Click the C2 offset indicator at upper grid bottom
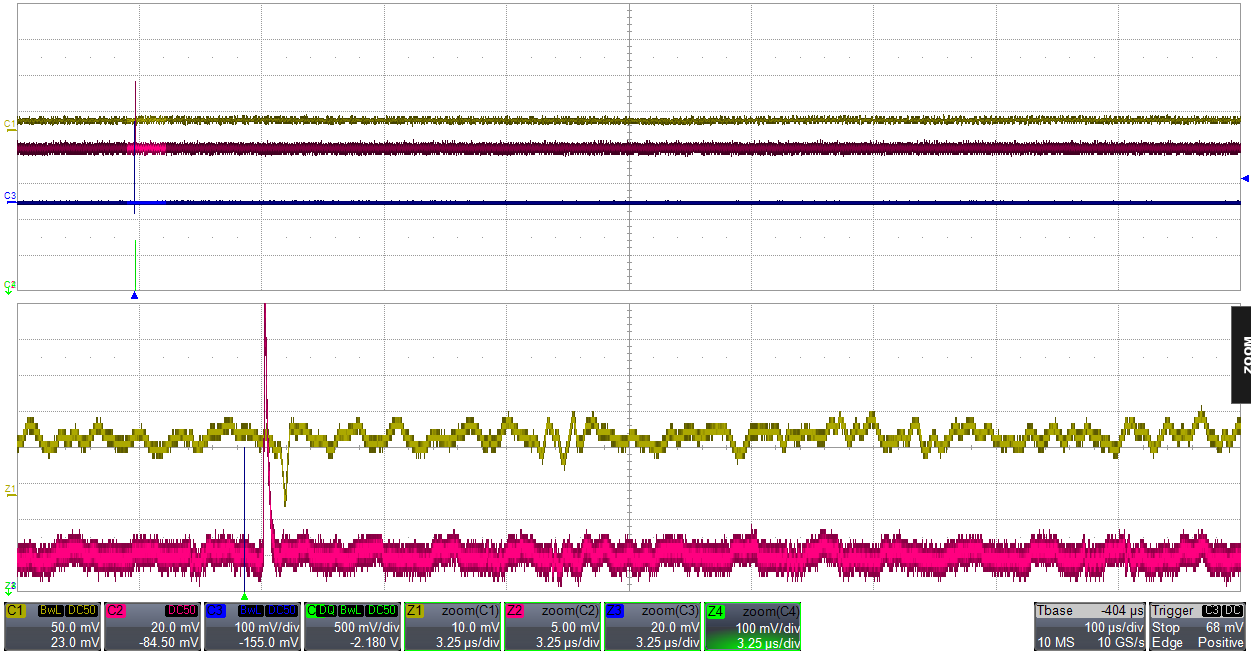The image size is (1251, 652). pyautogui.click(x=9, y=286)
